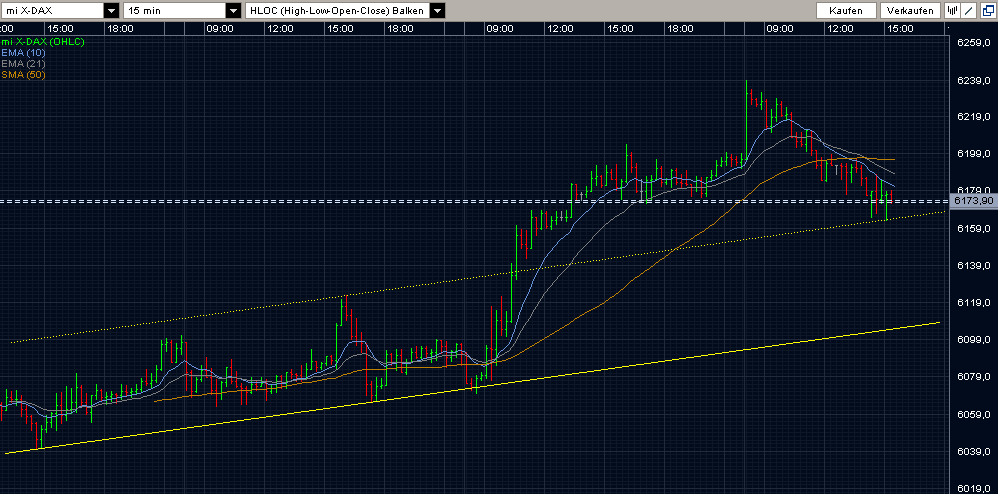Click the 6079,0 price axis label
The image size is (998, 494).
[973, 377]
